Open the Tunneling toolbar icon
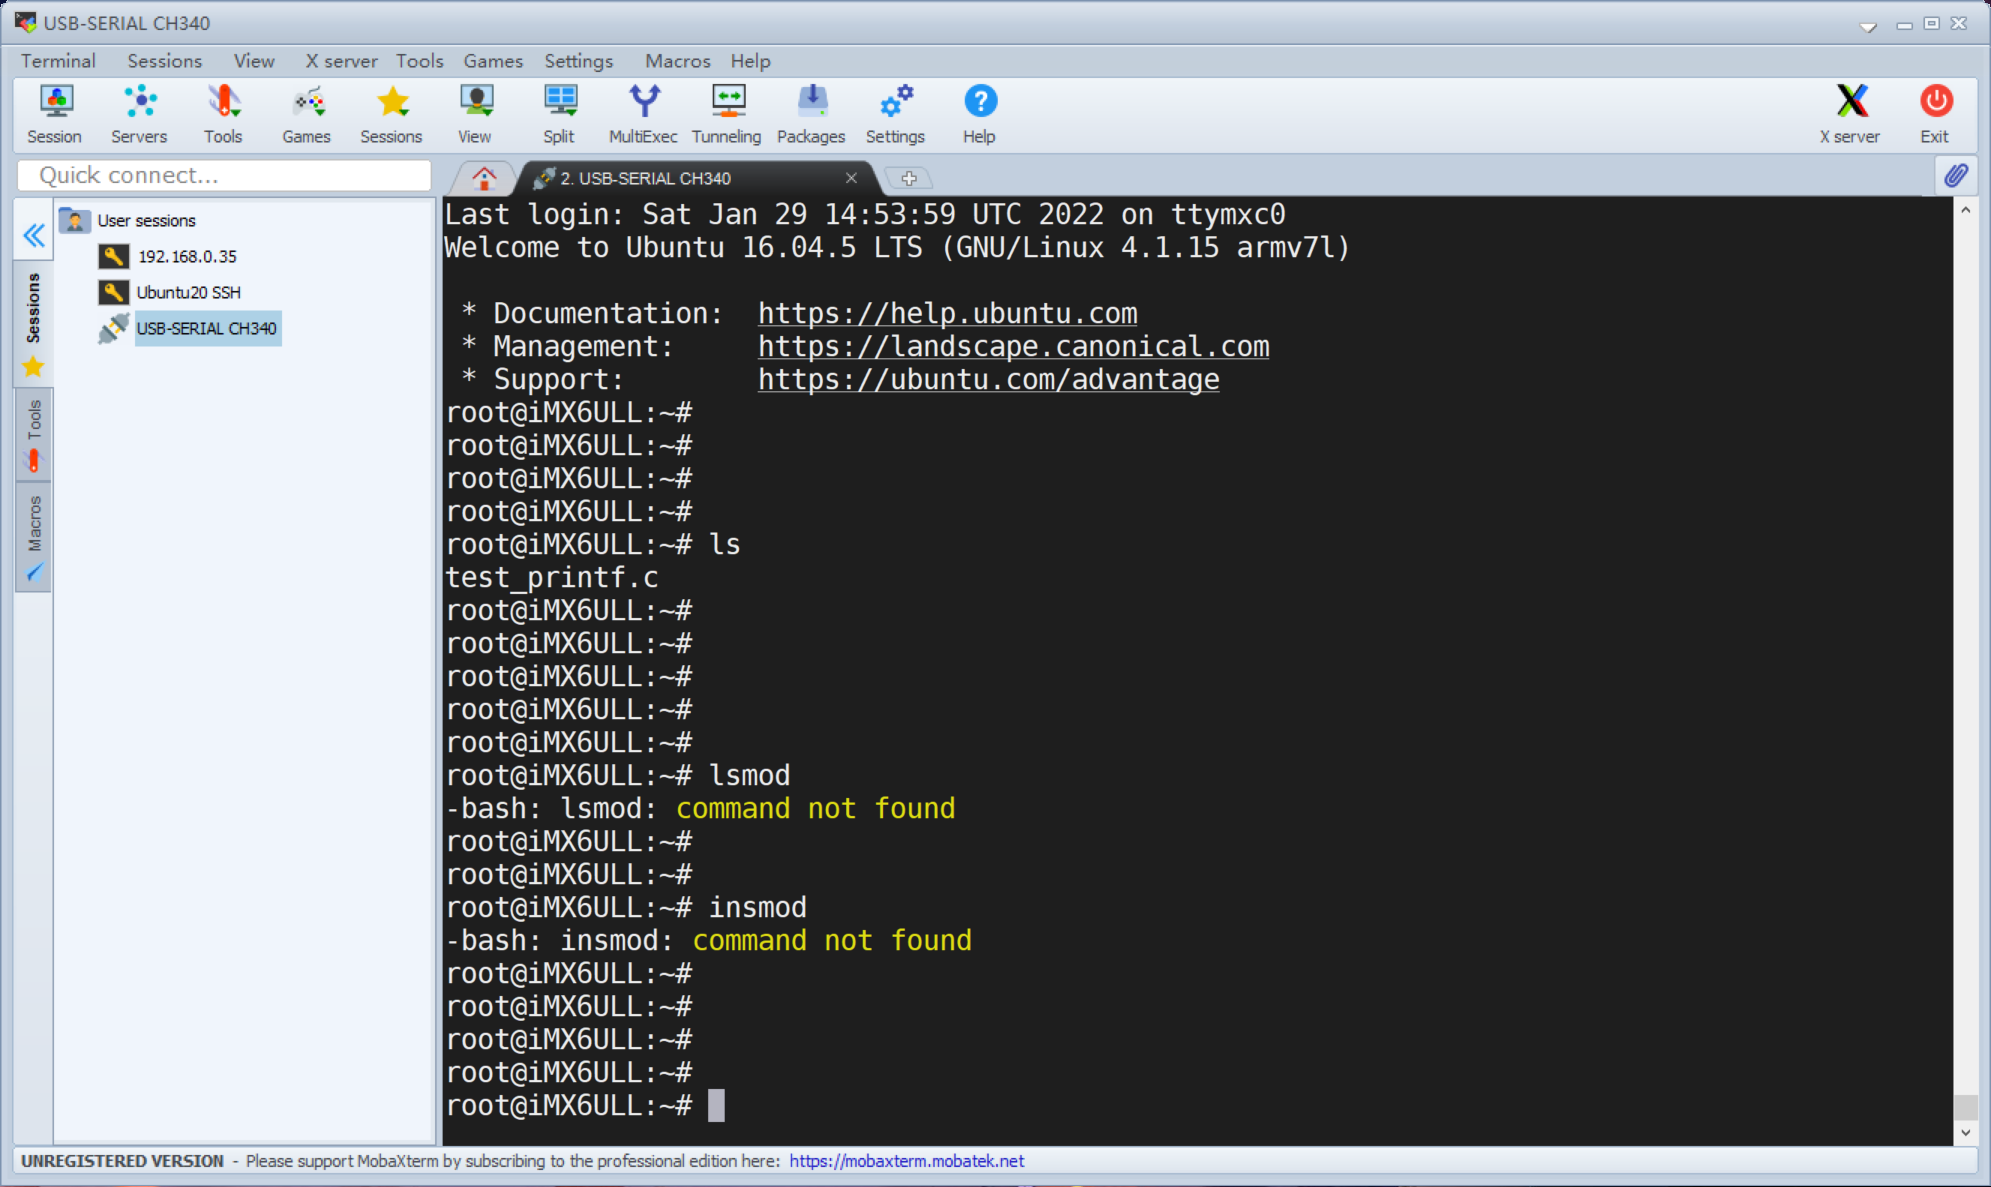 coord(727,115)
